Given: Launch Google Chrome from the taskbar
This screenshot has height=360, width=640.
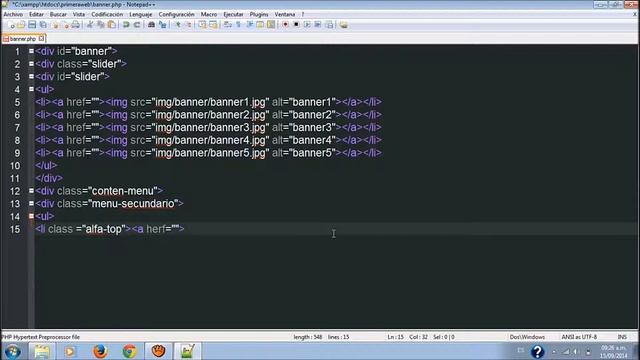Looking at the screenshot, I should [129, 351].
